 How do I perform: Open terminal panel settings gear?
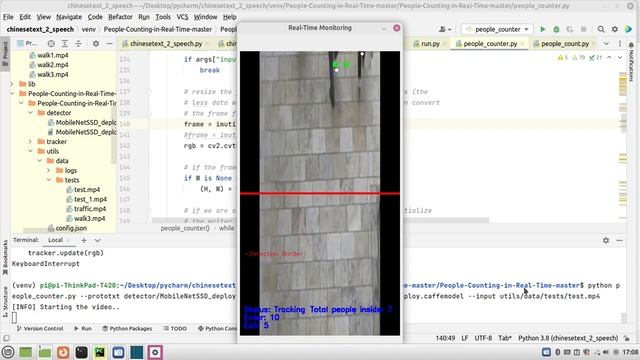click(606, 240)
